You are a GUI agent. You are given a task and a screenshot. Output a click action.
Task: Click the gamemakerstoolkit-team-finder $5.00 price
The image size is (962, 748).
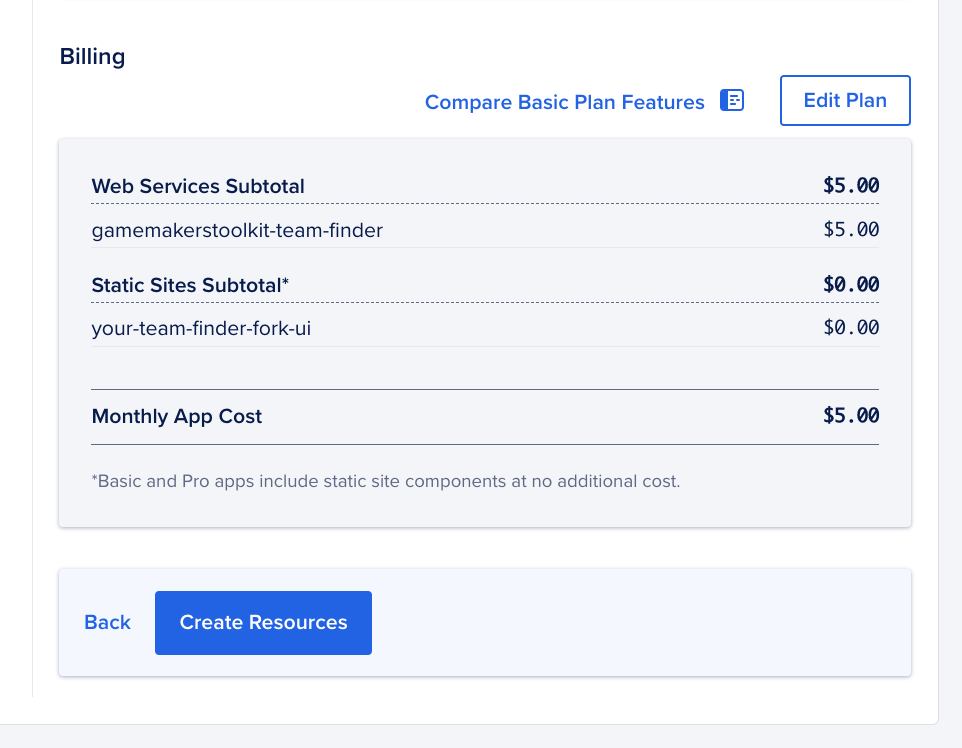(851, 230)
